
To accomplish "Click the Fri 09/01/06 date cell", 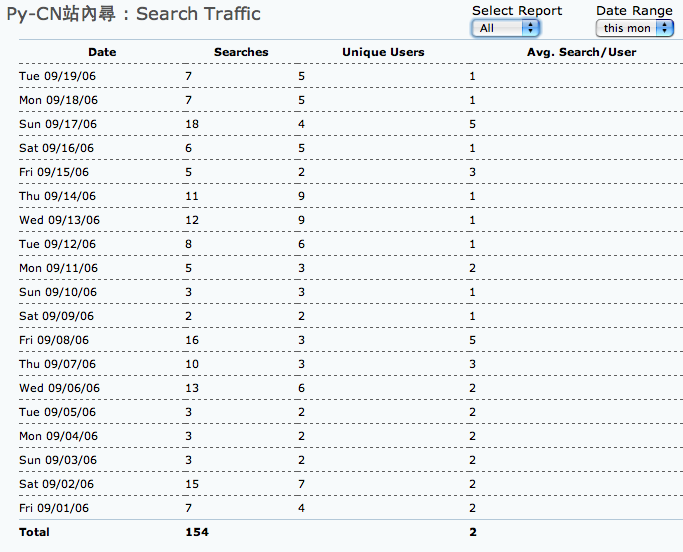I will pos(54,508).
